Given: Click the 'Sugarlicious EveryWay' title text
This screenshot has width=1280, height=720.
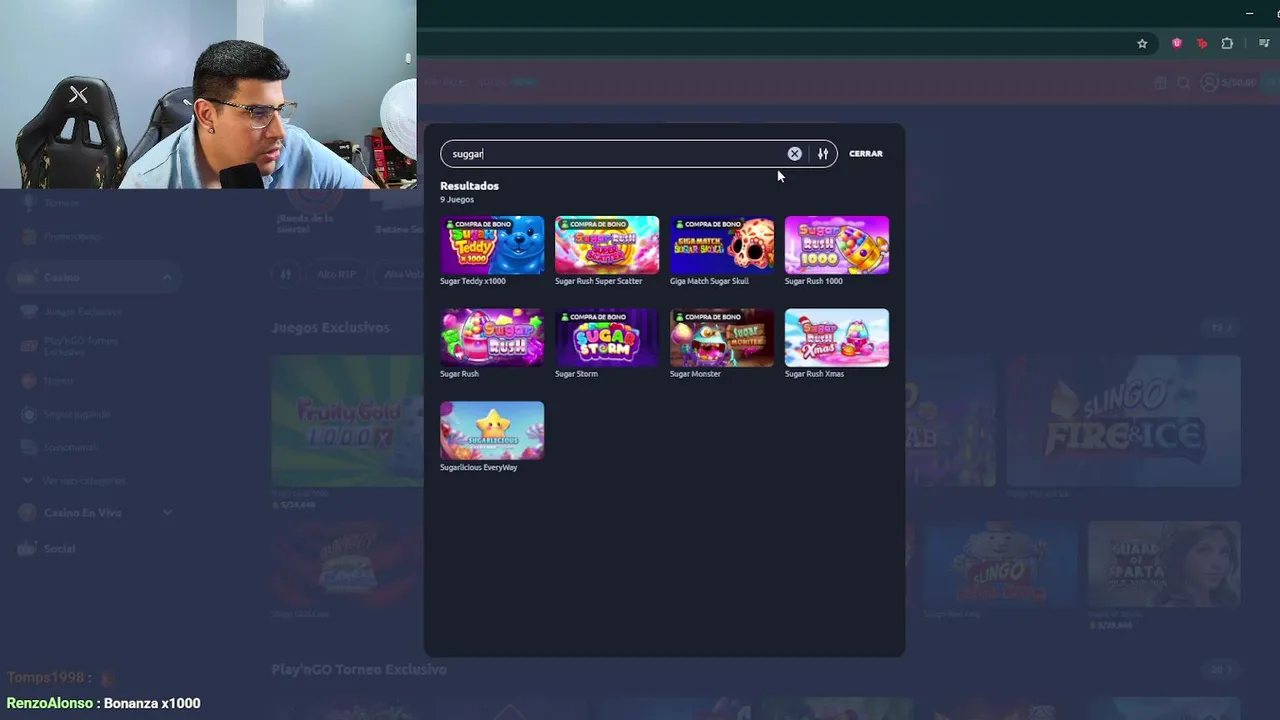Looking at the screenshot, I should coord(479,467).
